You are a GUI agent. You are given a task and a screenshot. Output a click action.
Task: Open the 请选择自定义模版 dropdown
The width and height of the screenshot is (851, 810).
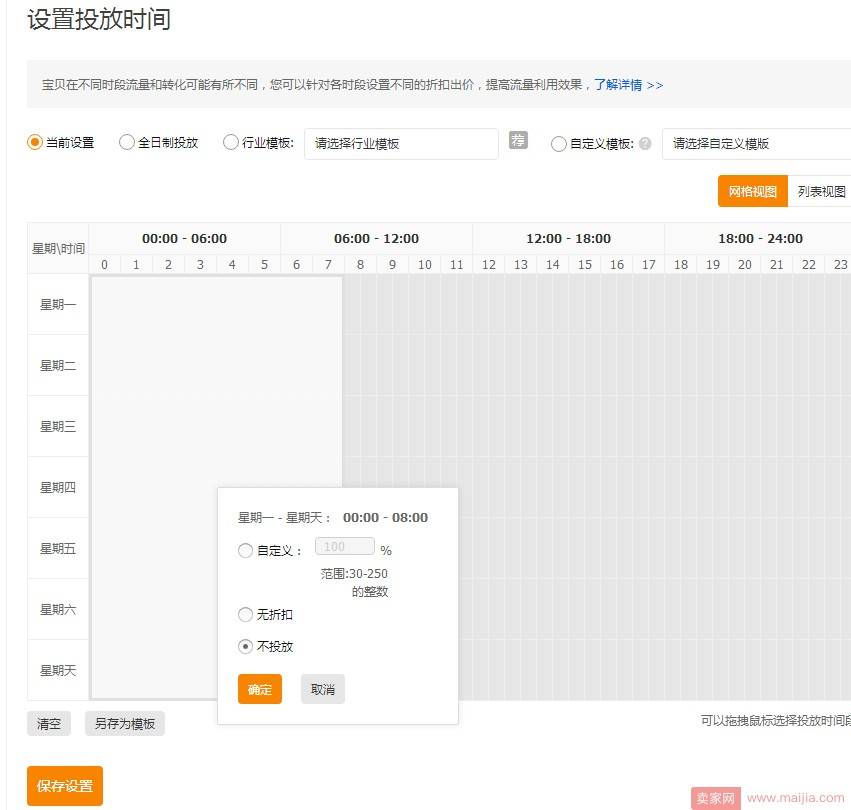pos(757,144)
